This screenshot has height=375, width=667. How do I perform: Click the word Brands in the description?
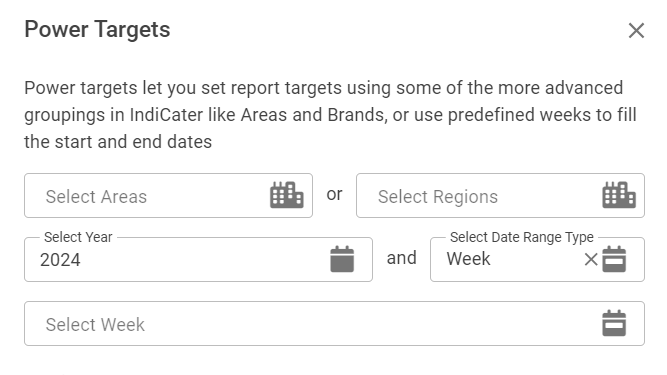[357, 115]
